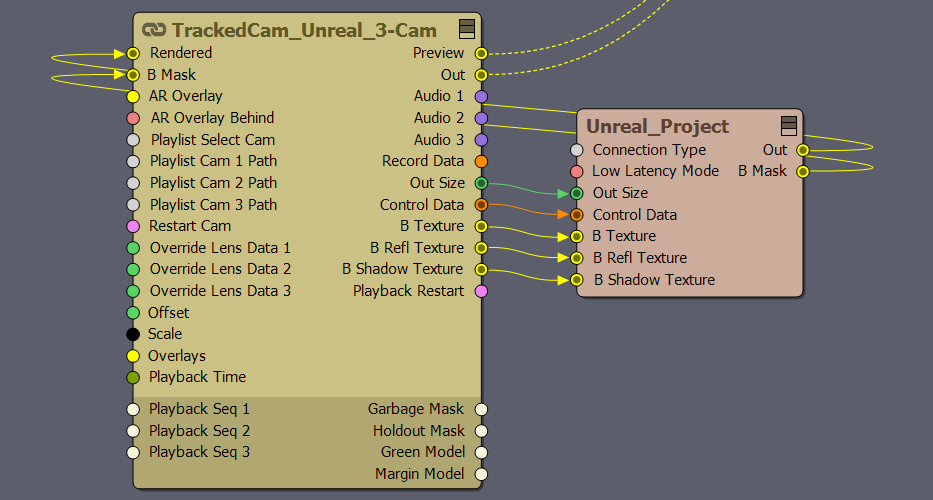Screen dimensions: 933x500
Task: Click the Rendered input pin
Action: coord(133,53)
